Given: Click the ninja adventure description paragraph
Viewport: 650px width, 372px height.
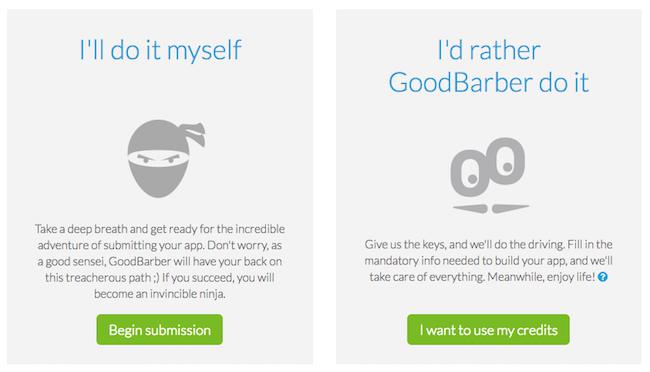Looking at the screenshot, I should (160, 261).
